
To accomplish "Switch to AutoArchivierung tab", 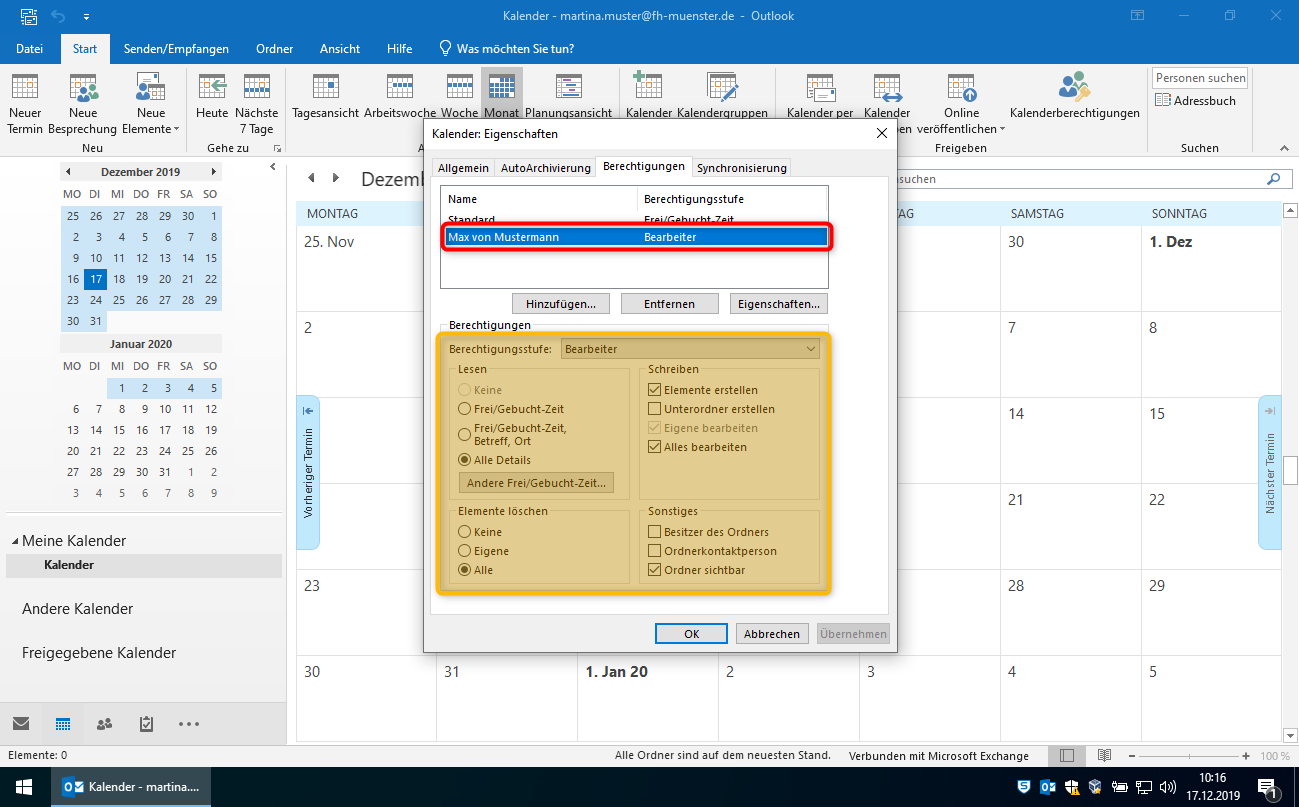I will [545, 168].
